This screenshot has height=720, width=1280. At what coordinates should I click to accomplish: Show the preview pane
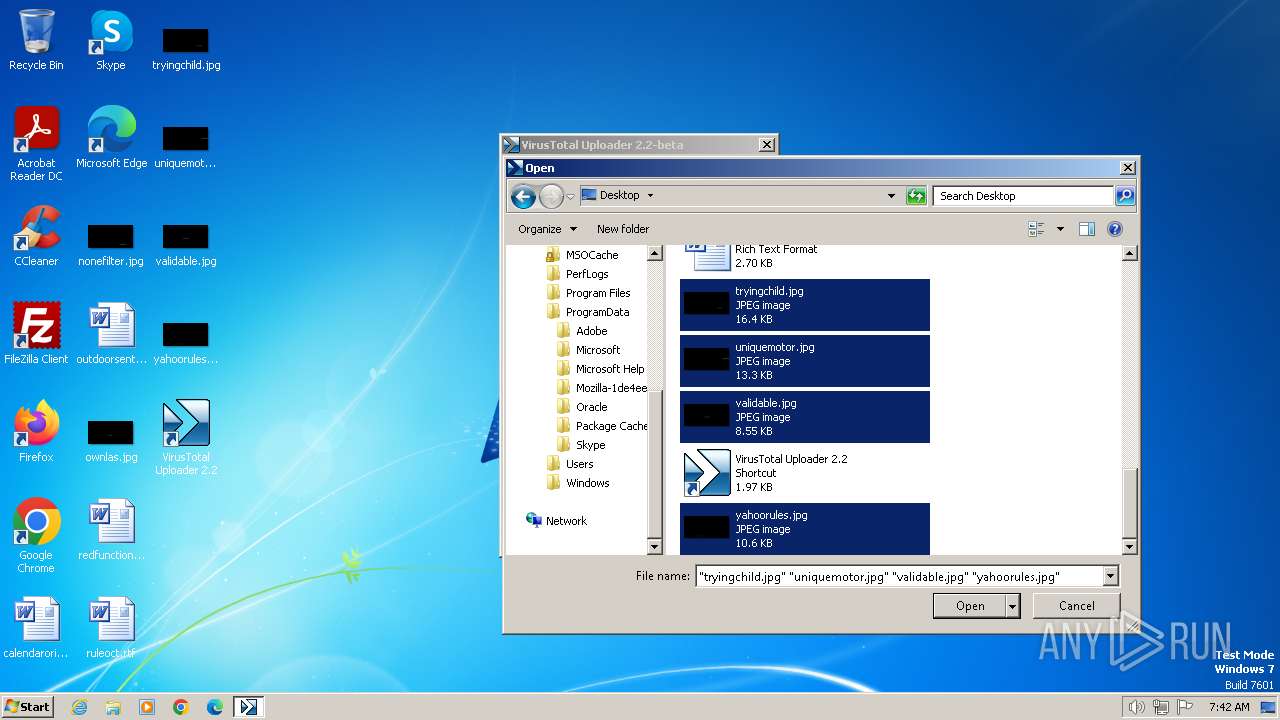coord(1087,229)
